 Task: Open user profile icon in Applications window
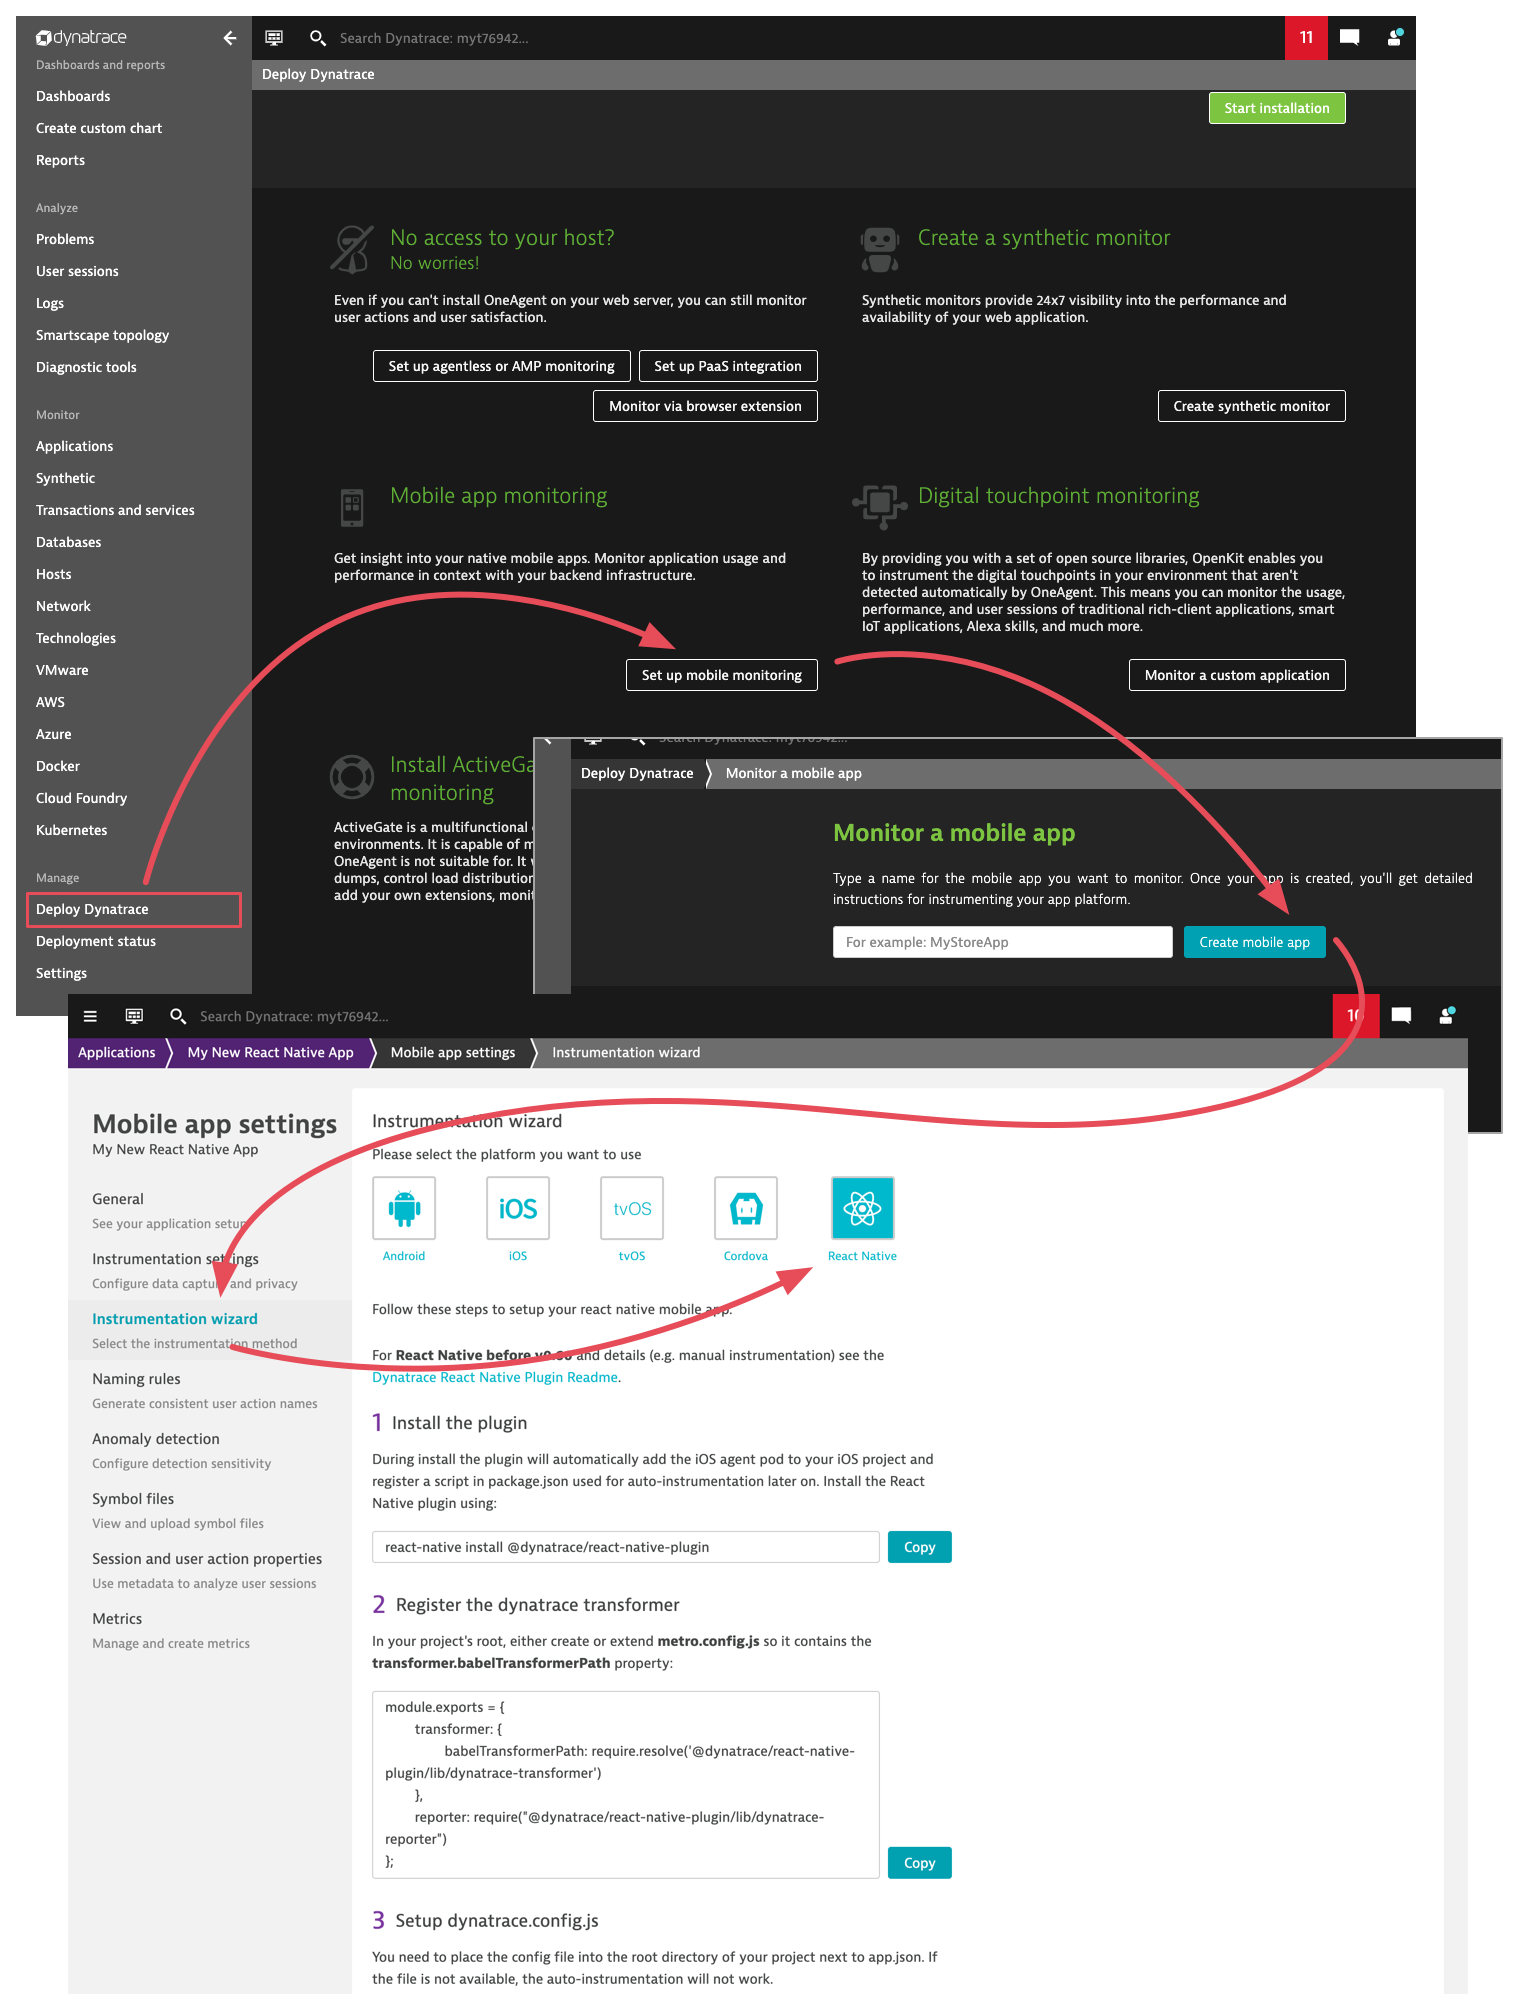point(1447,1016)
